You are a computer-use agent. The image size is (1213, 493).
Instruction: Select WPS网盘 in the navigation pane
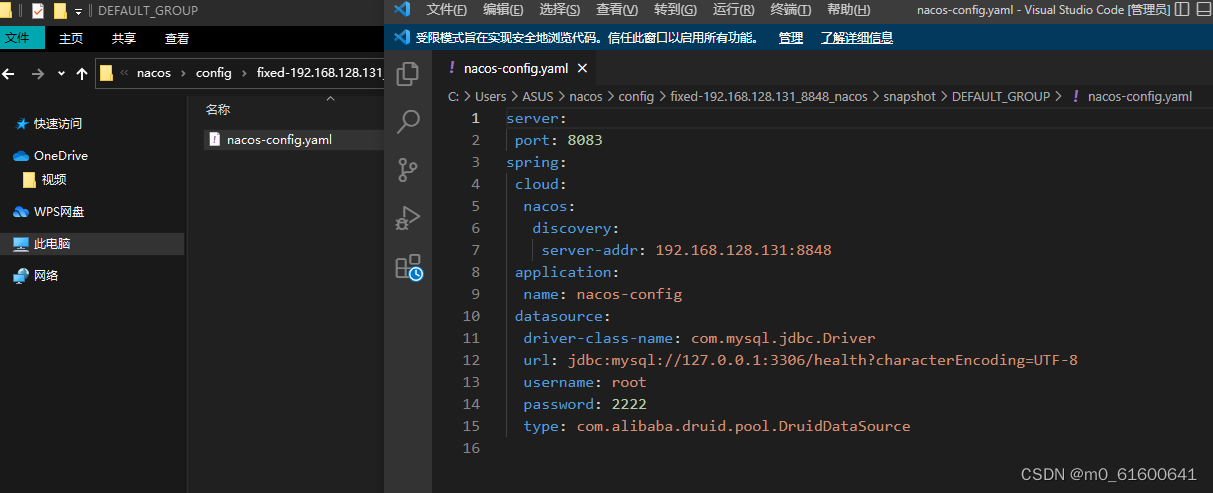tap(59, 212)
